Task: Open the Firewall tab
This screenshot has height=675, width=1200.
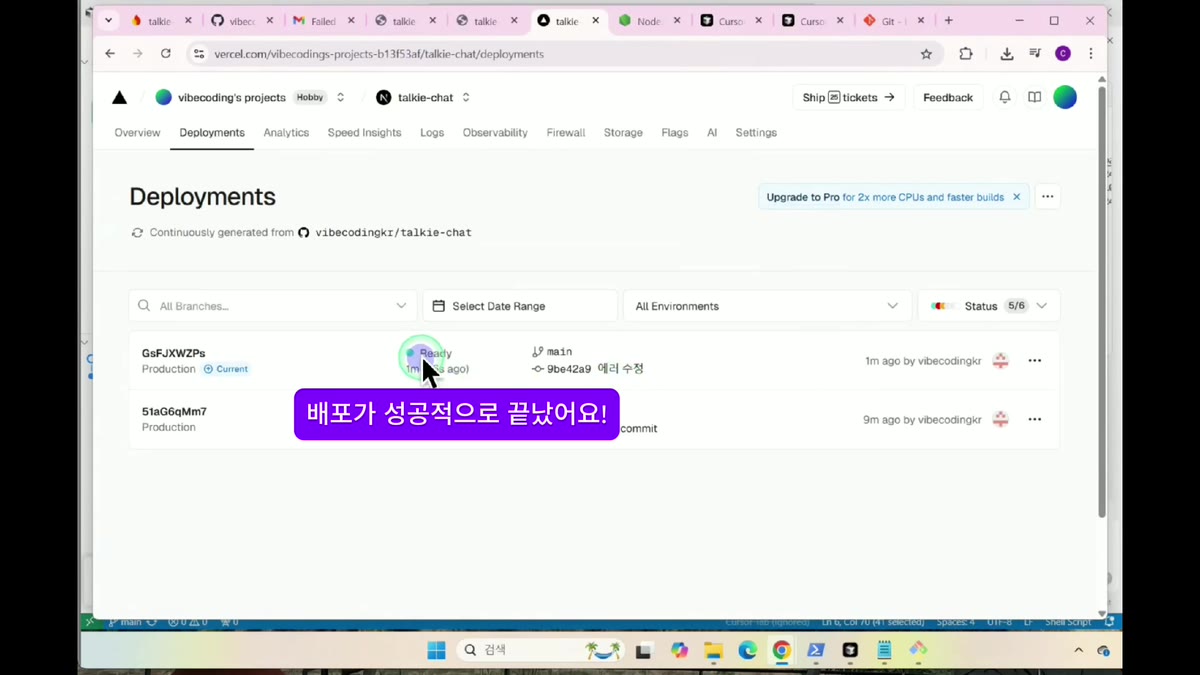Action: click(x=566, y=132)
